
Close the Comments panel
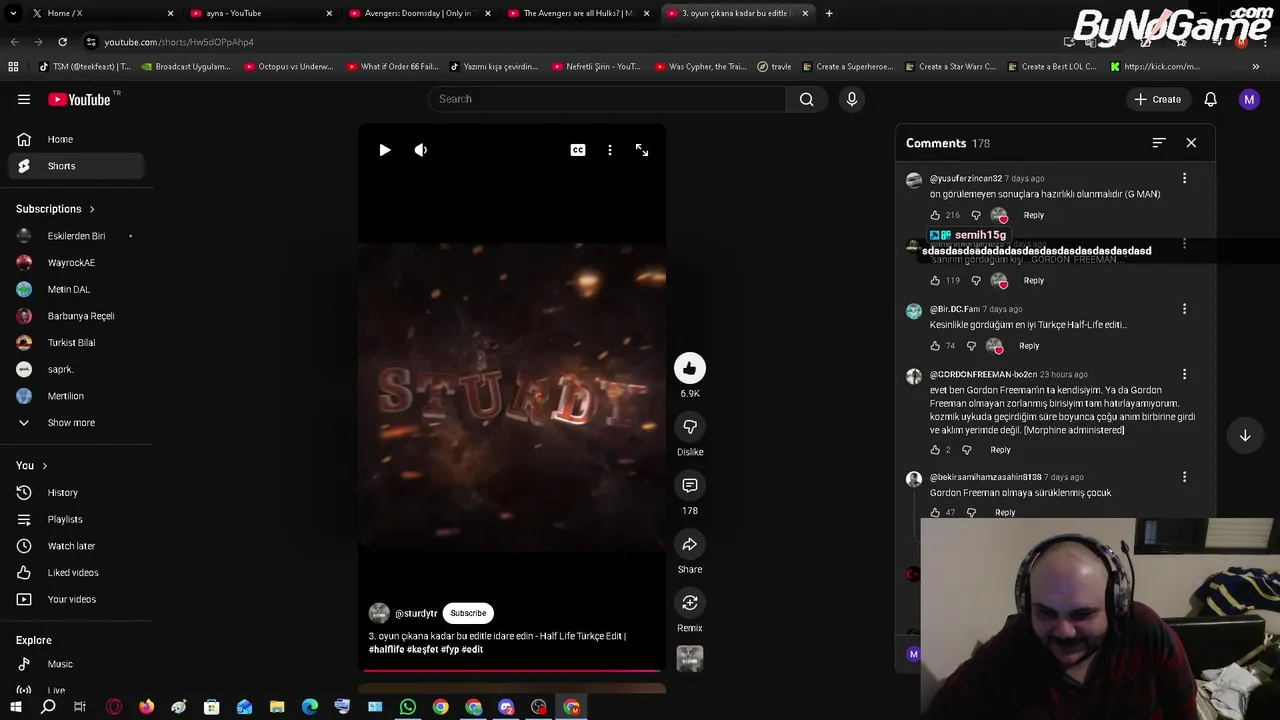click(1191, 143)
